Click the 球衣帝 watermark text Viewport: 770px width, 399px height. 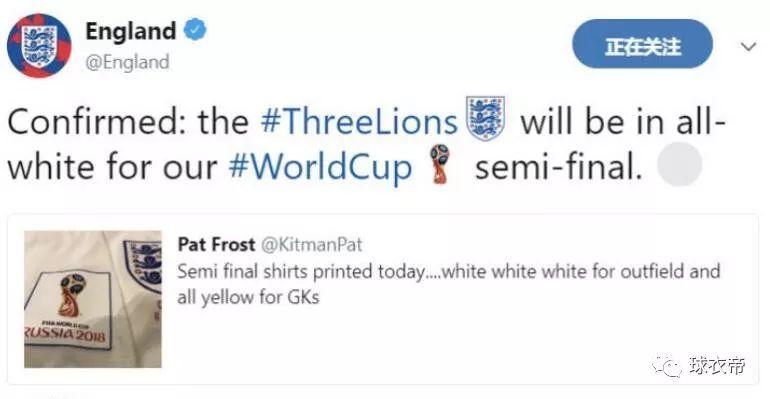tap(717, 366)
